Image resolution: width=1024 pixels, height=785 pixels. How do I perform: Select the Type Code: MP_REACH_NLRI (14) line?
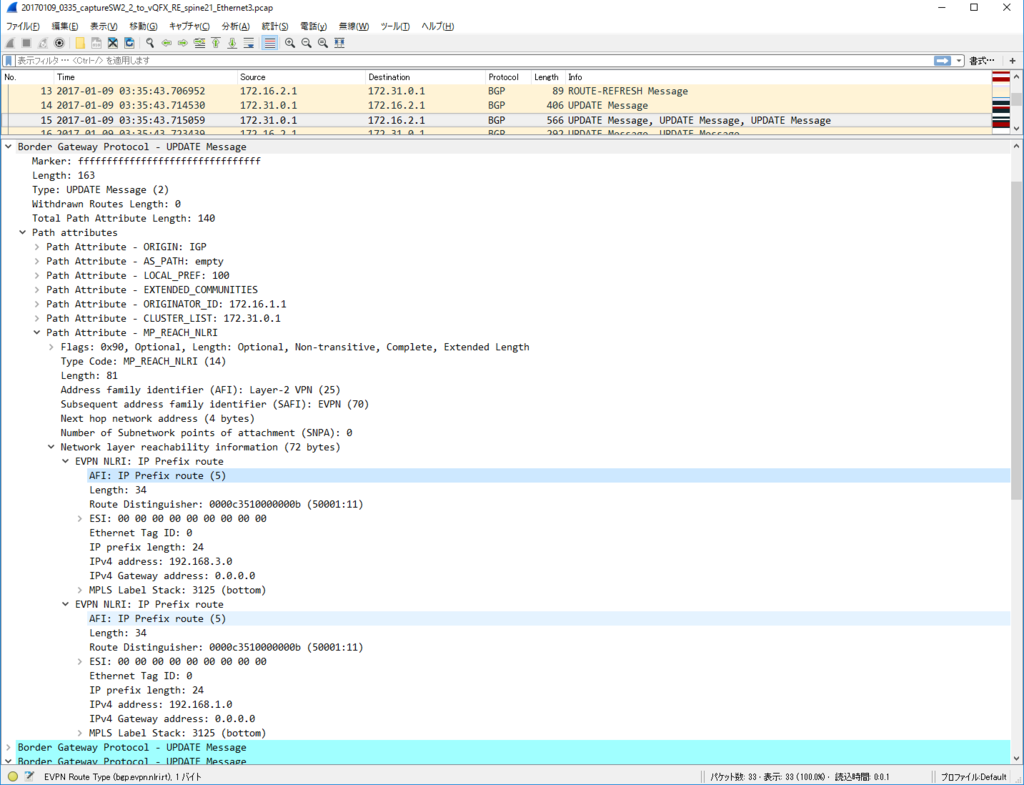tap(143, 361)
